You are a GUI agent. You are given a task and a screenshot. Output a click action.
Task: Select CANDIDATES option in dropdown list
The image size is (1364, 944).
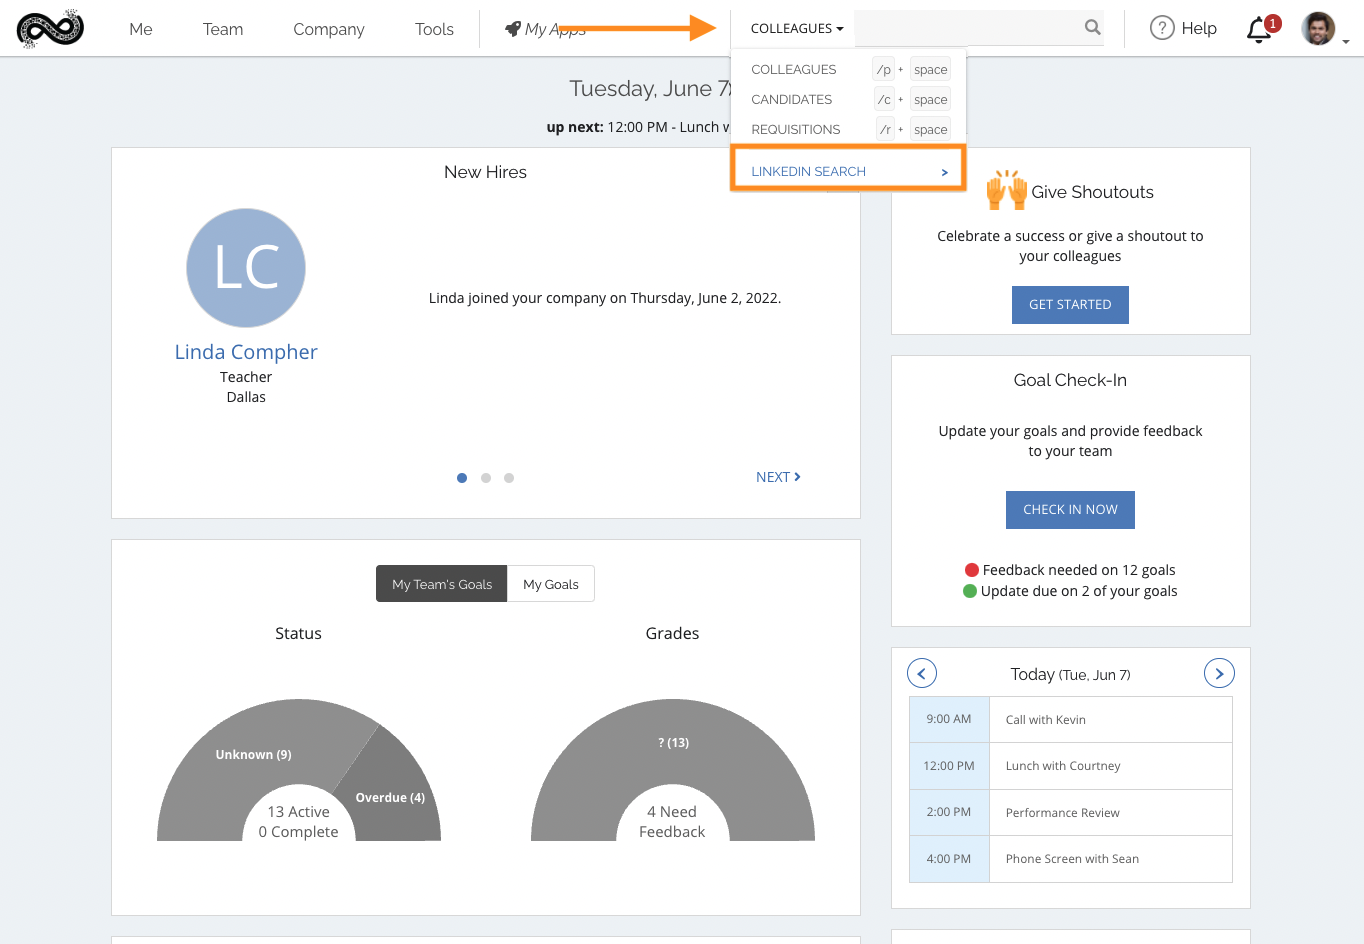(792, 99)
